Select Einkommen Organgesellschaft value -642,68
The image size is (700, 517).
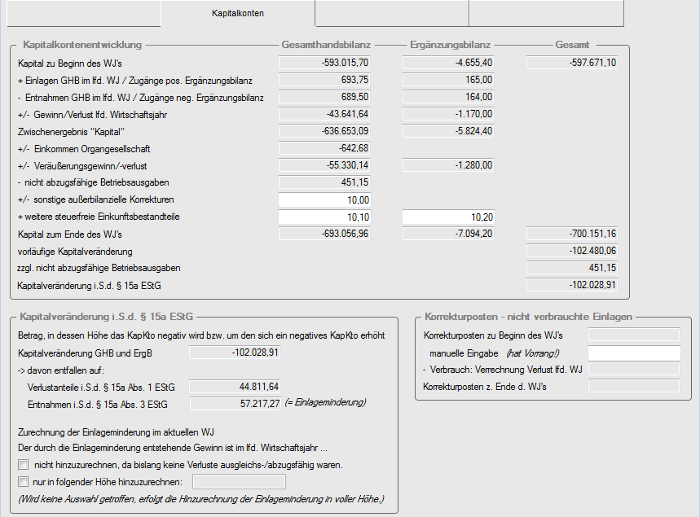325,148
